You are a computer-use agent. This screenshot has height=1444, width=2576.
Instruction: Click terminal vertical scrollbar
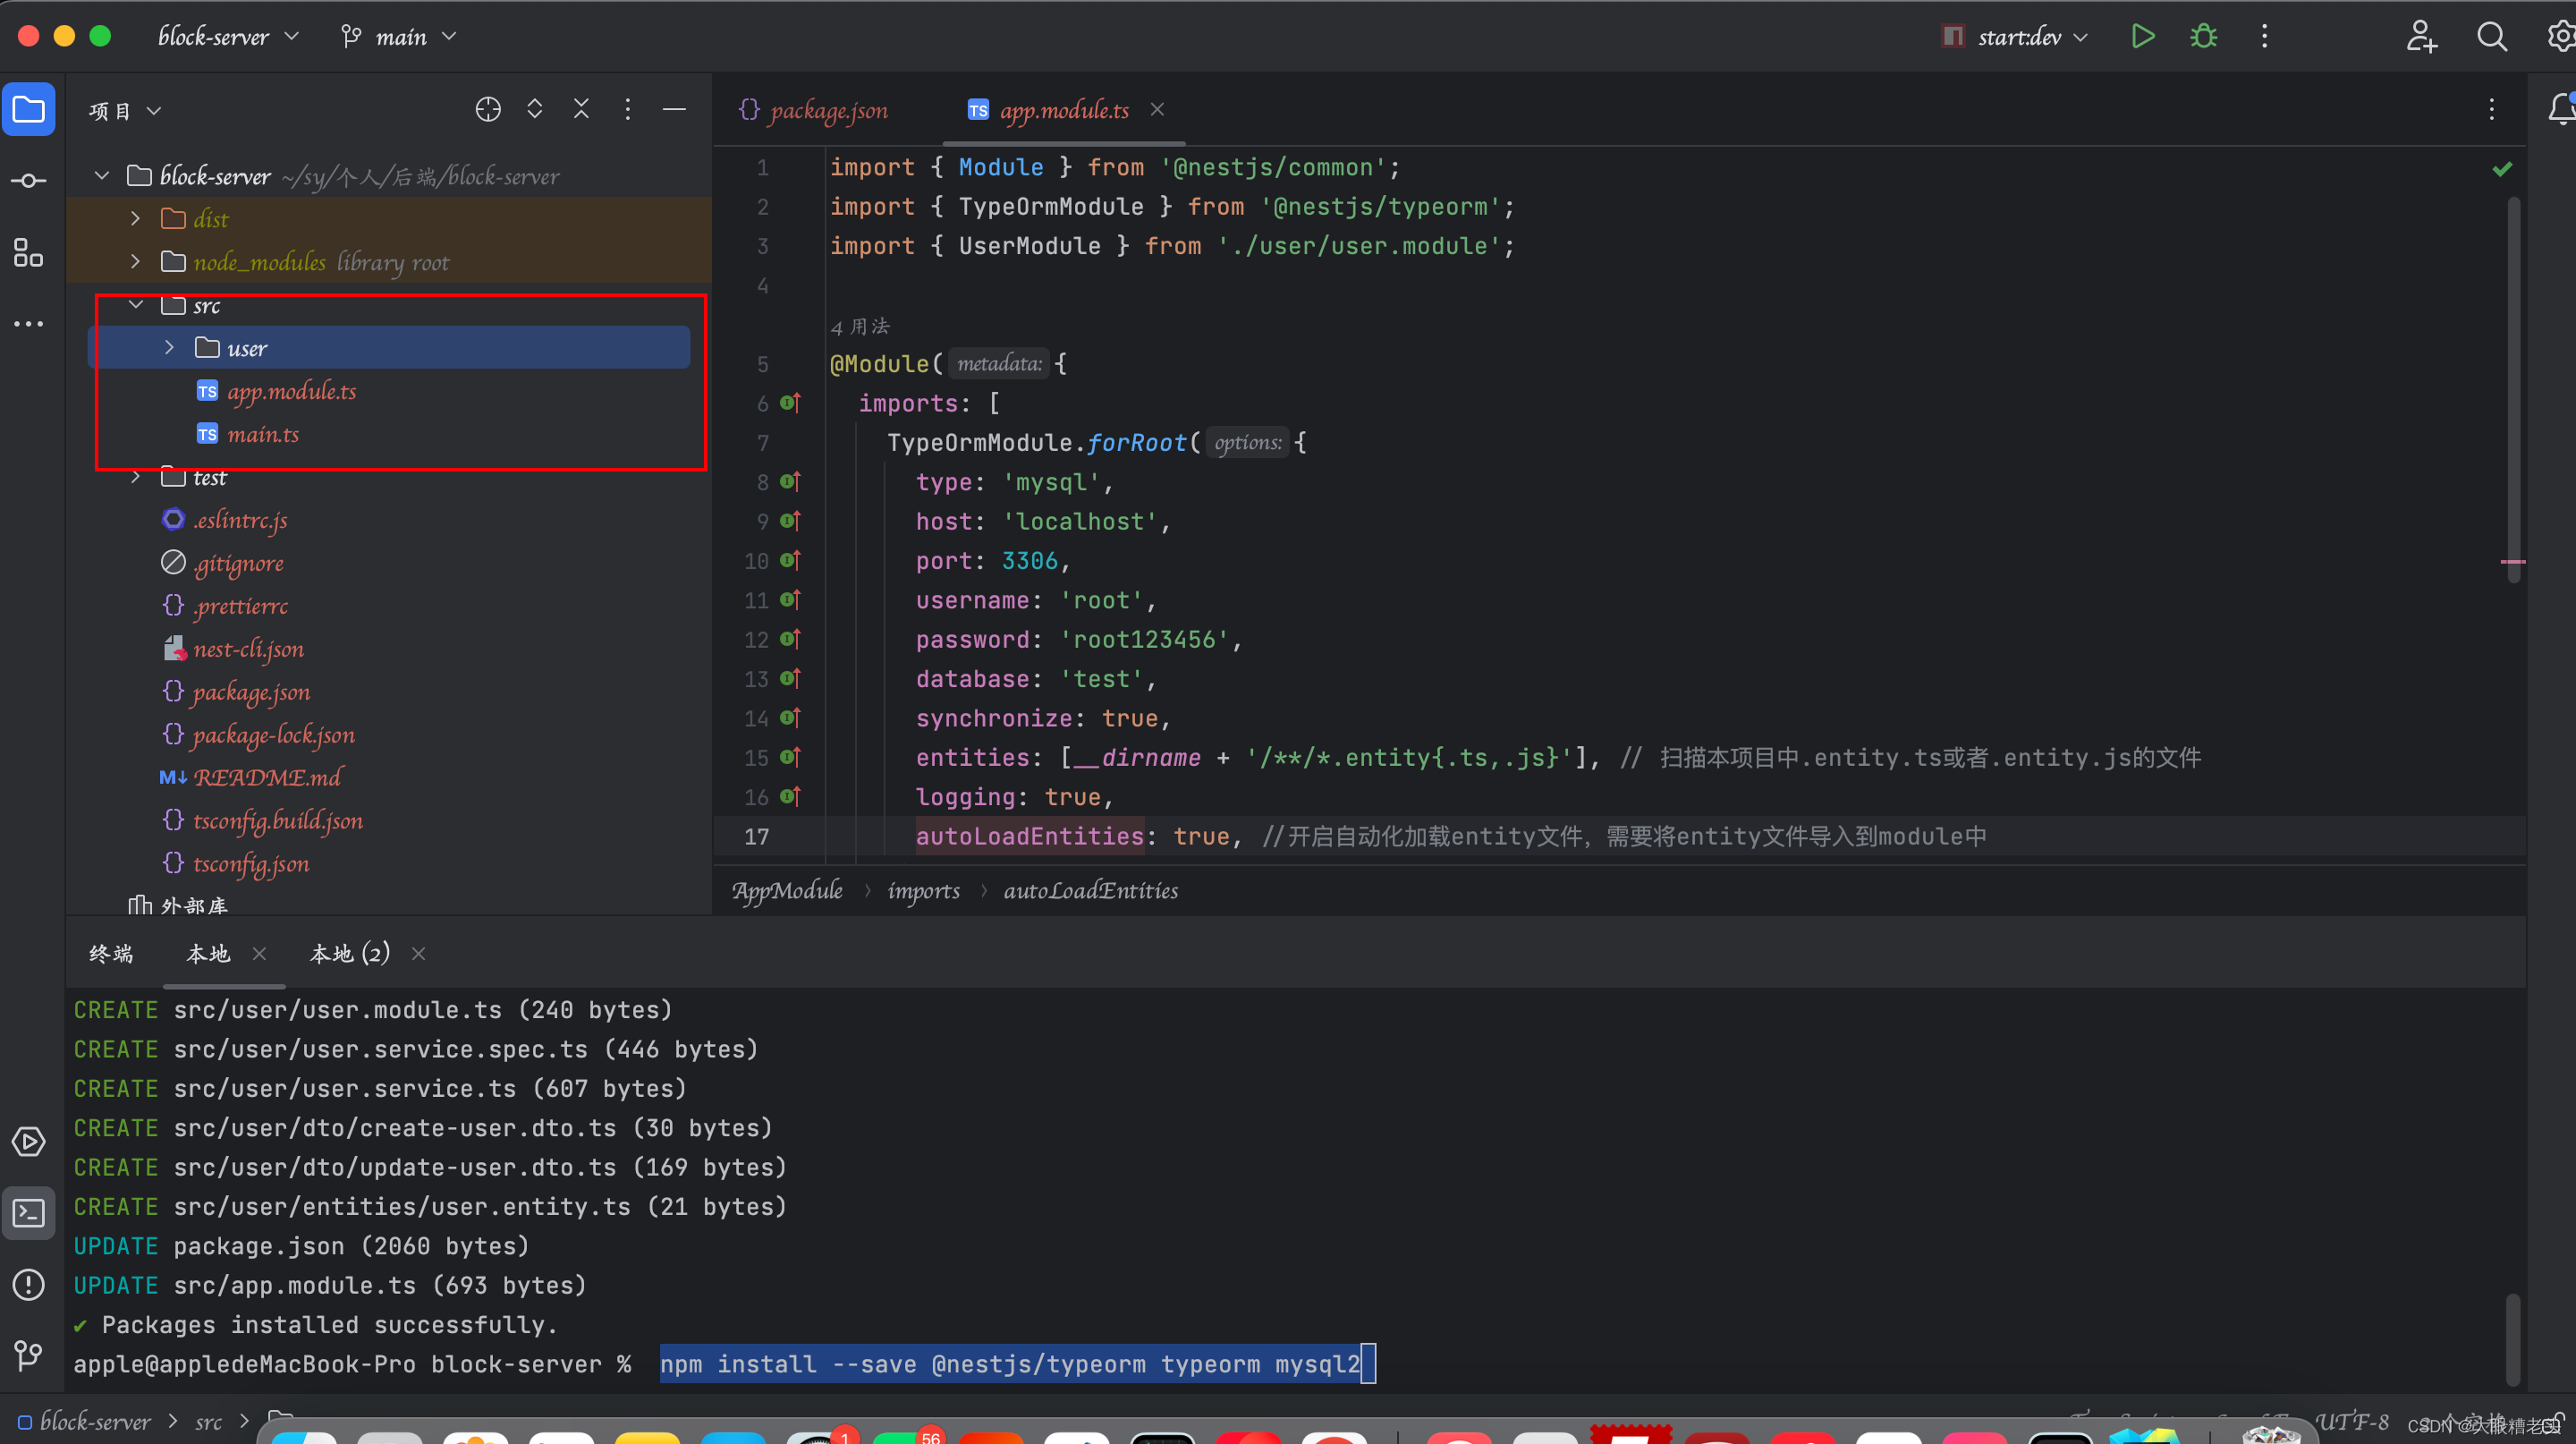pyautogui.click(x=2513, y=1338)
